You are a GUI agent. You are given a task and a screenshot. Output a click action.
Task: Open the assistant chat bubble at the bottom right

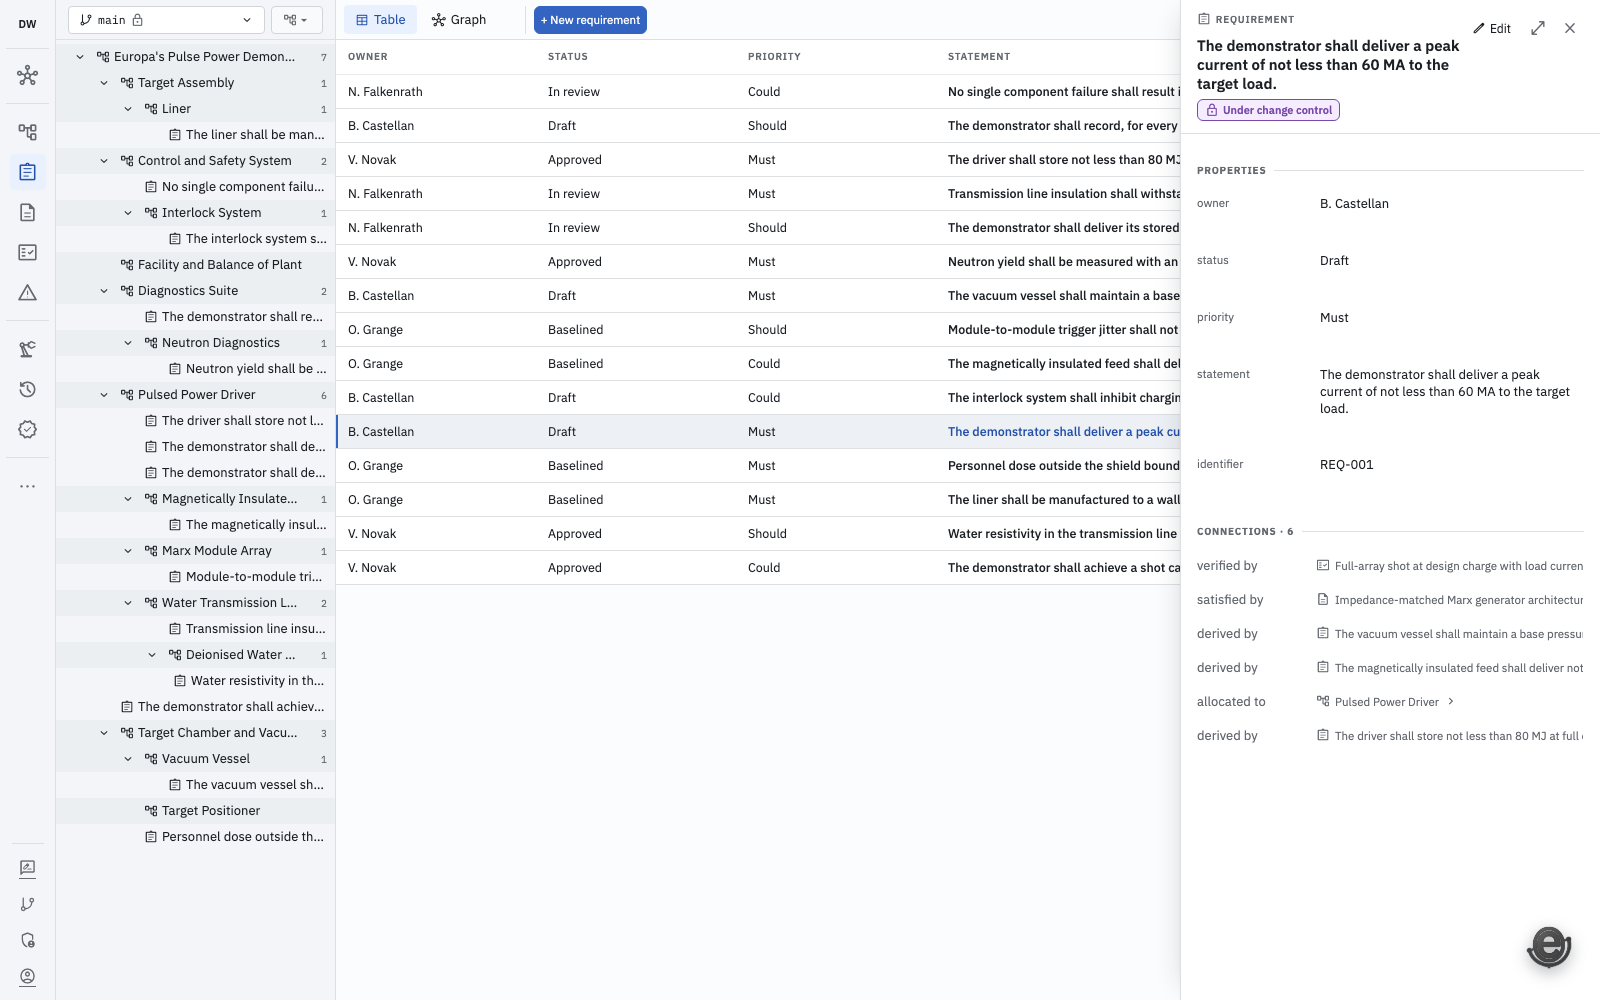pos(1549,946)
